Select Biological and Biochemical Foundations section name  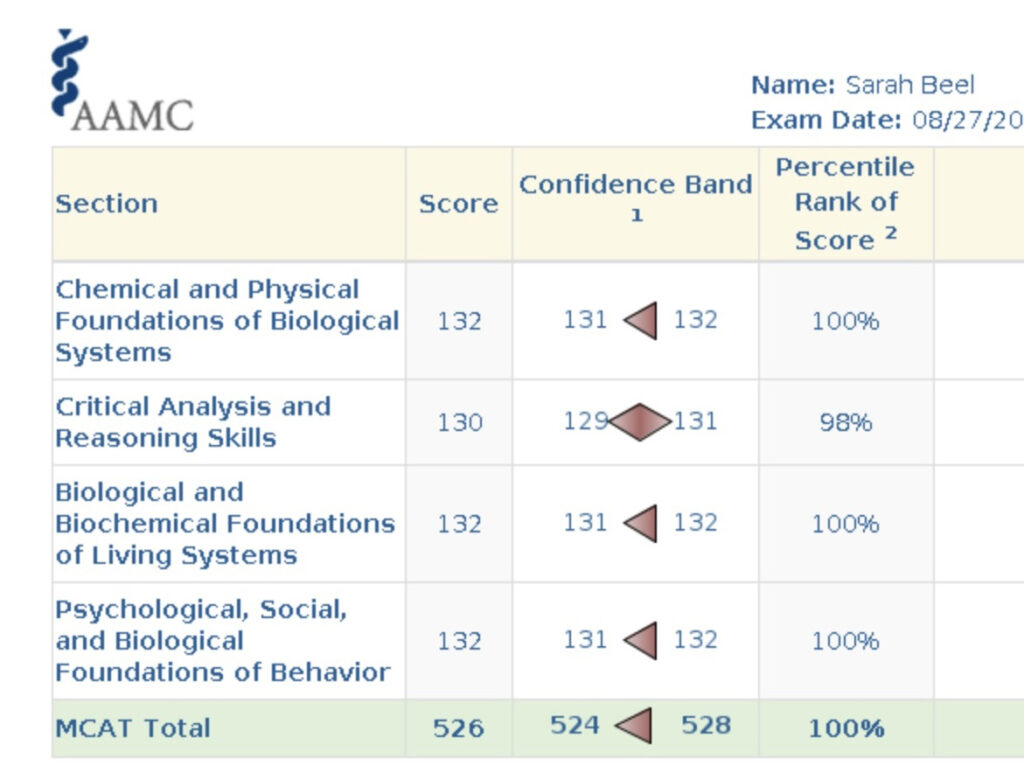pyautogui.click(x=225, y=523)
